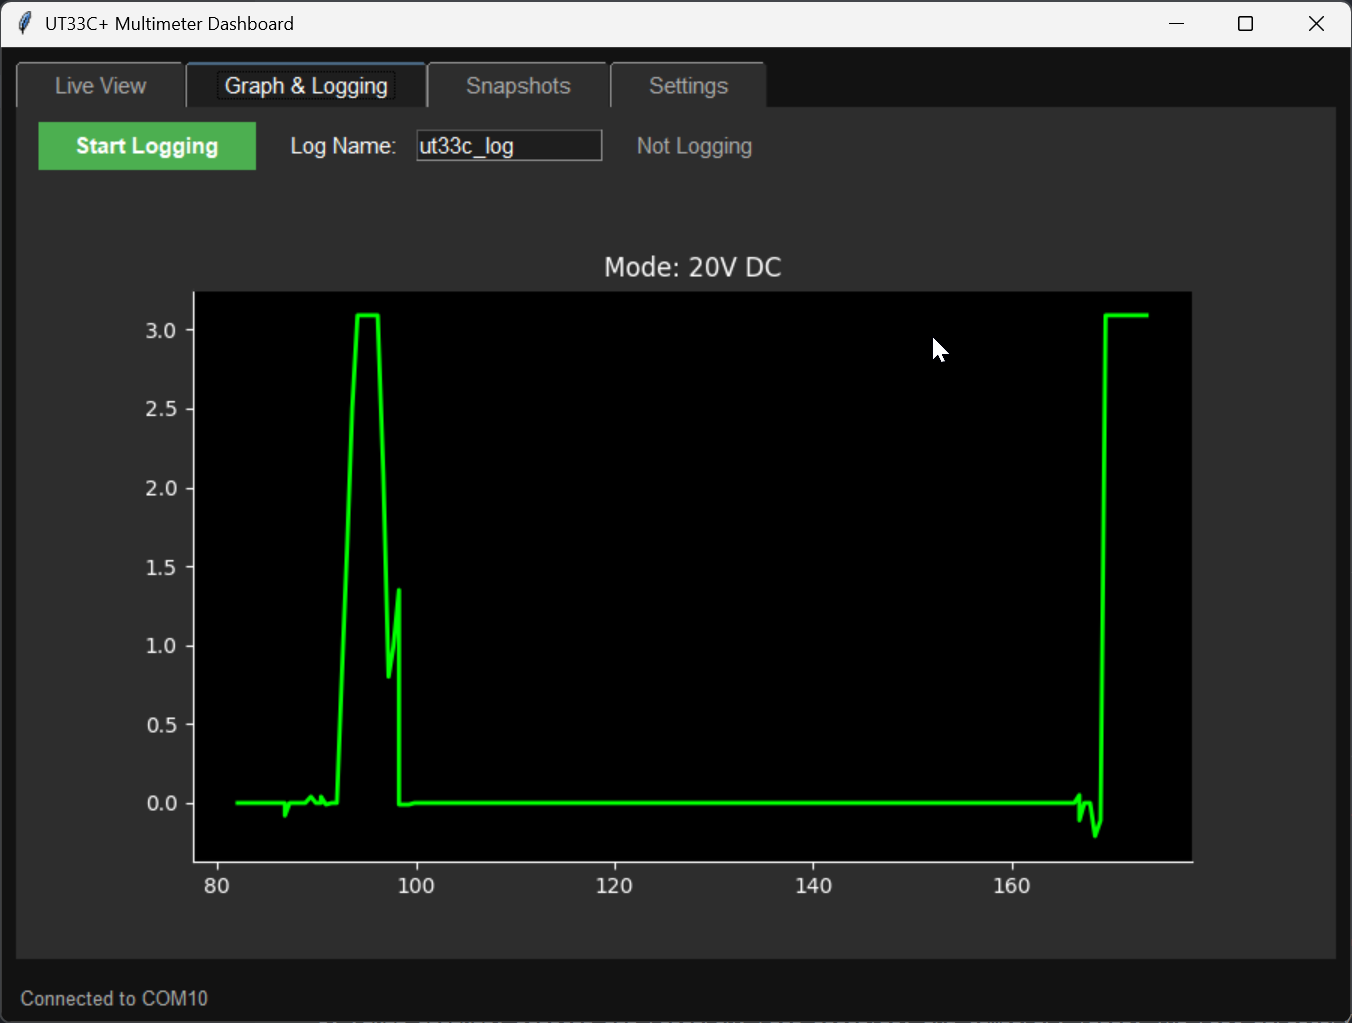Switch to the Live View tab
This screenshot has height=1023, width=1352.
tap(100, 86)
